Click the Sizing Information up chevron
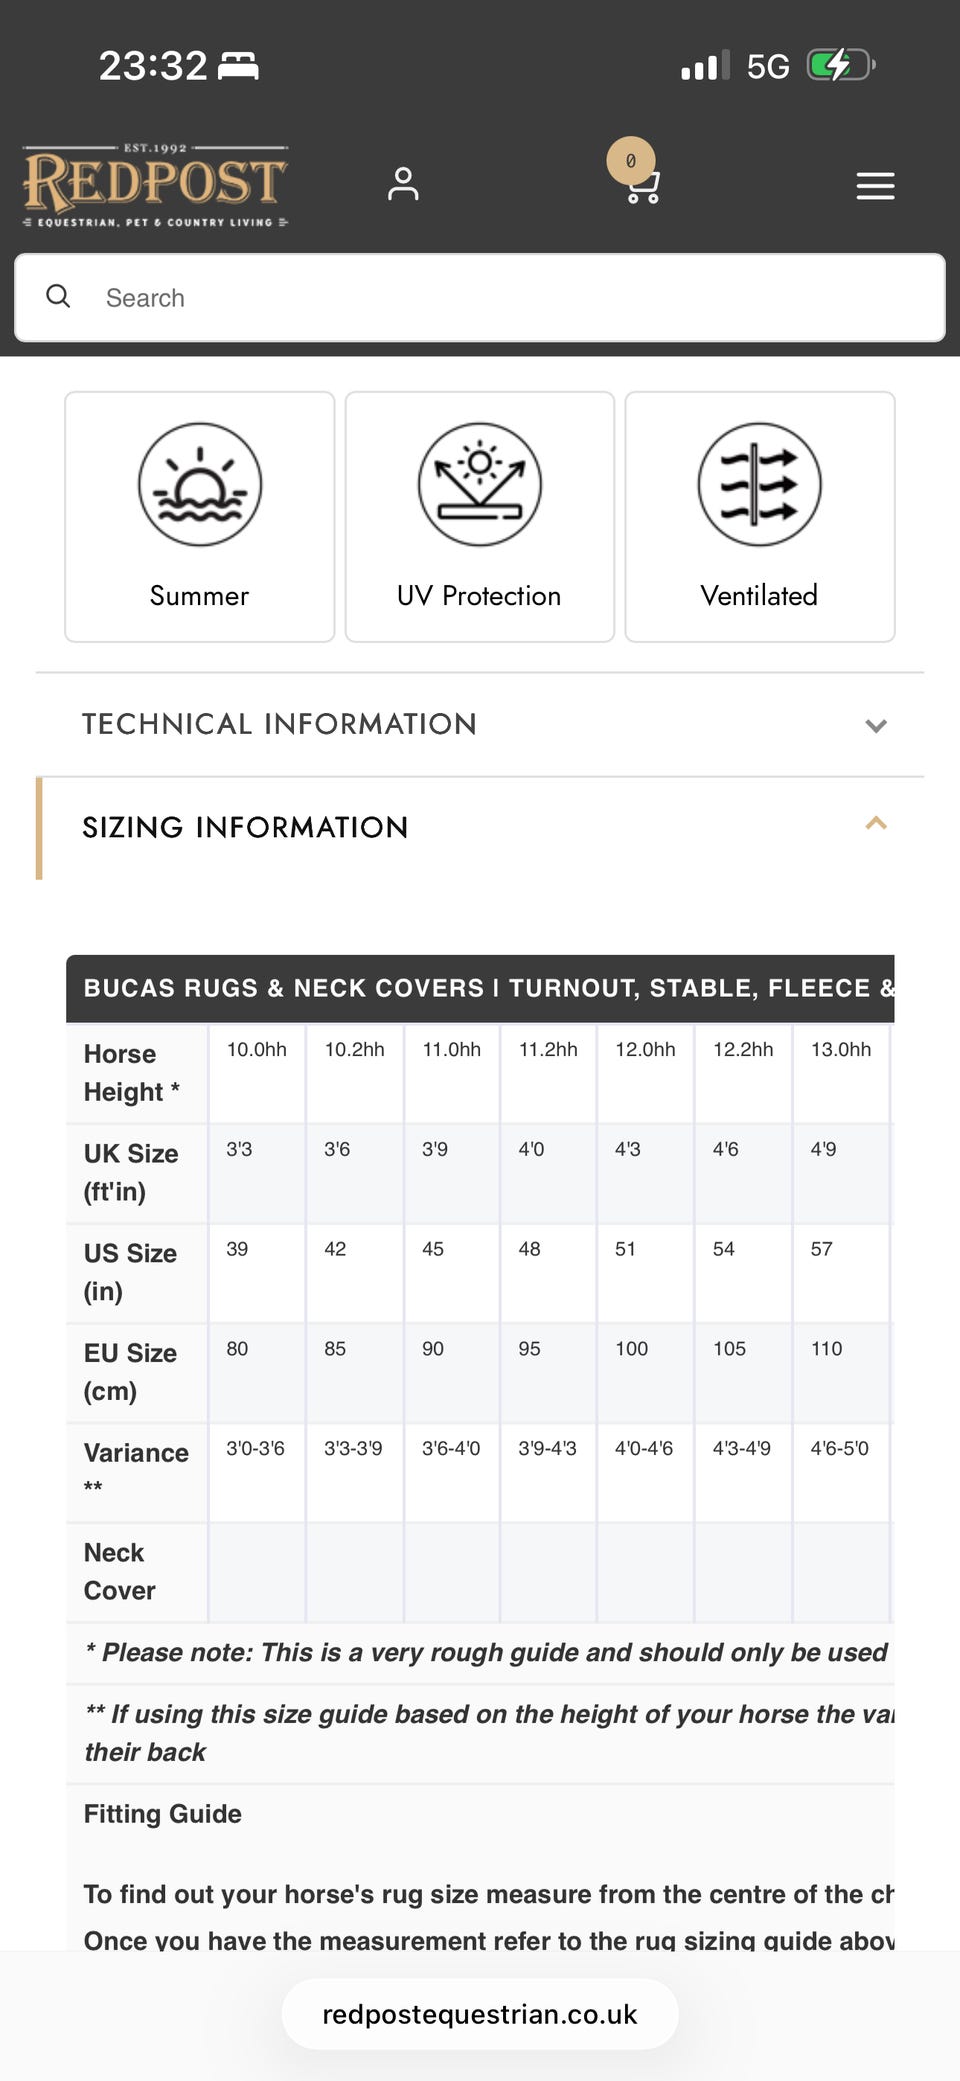This screenshot has width=960, height=2081. click(876, 823)
